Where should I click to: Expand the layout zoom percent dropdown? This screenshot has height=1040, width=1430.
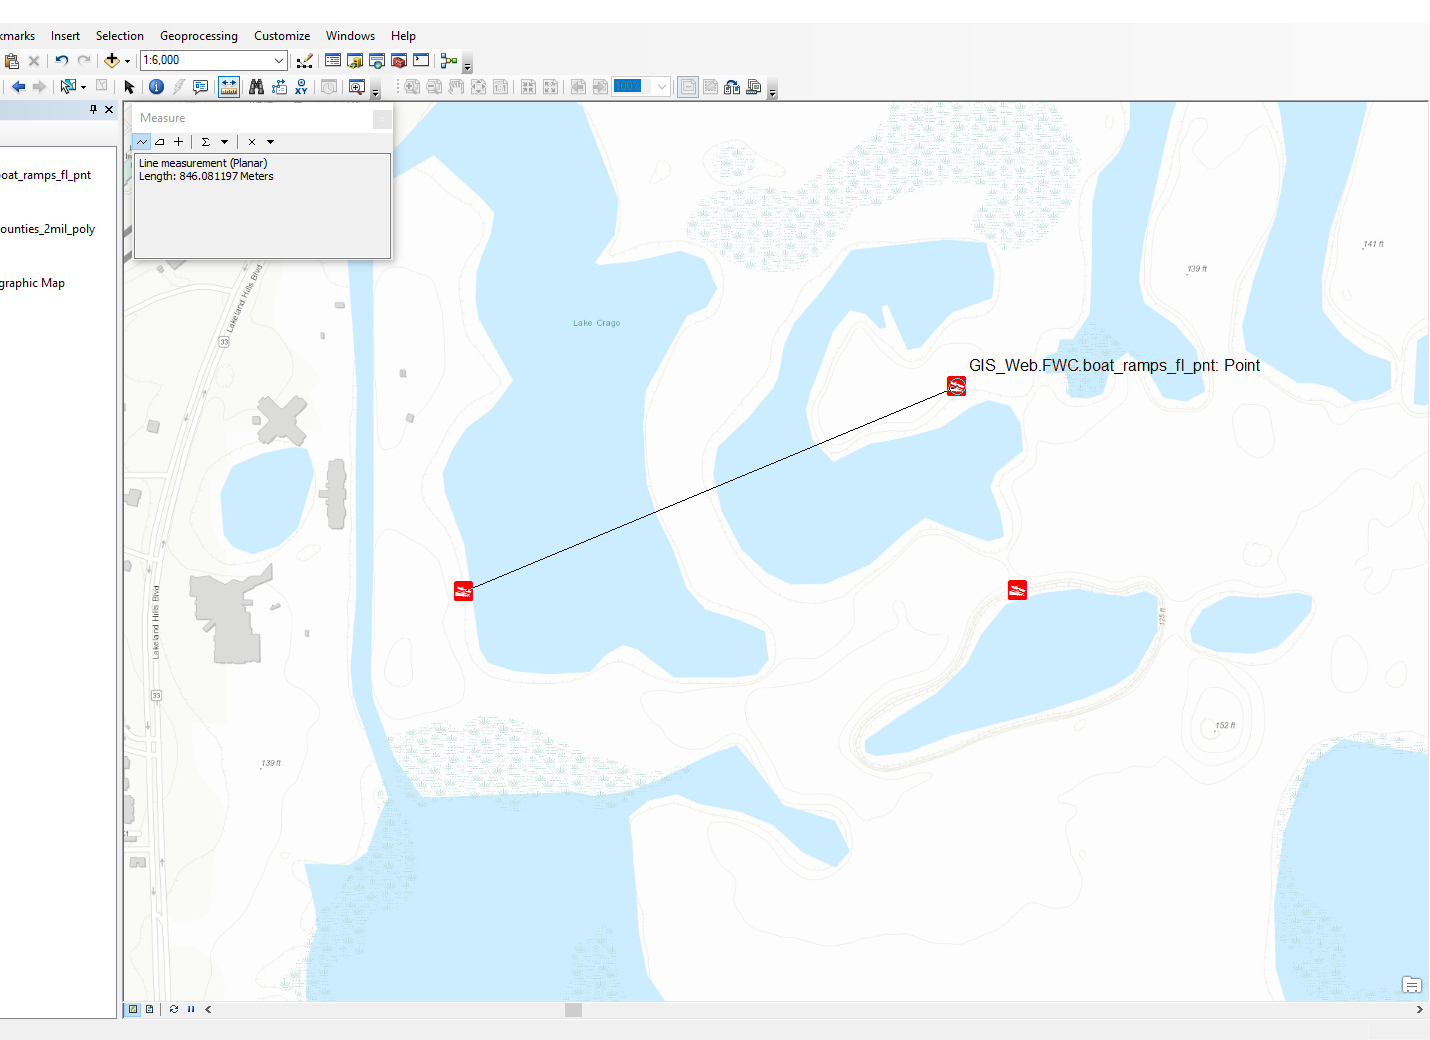coord(662,87)
